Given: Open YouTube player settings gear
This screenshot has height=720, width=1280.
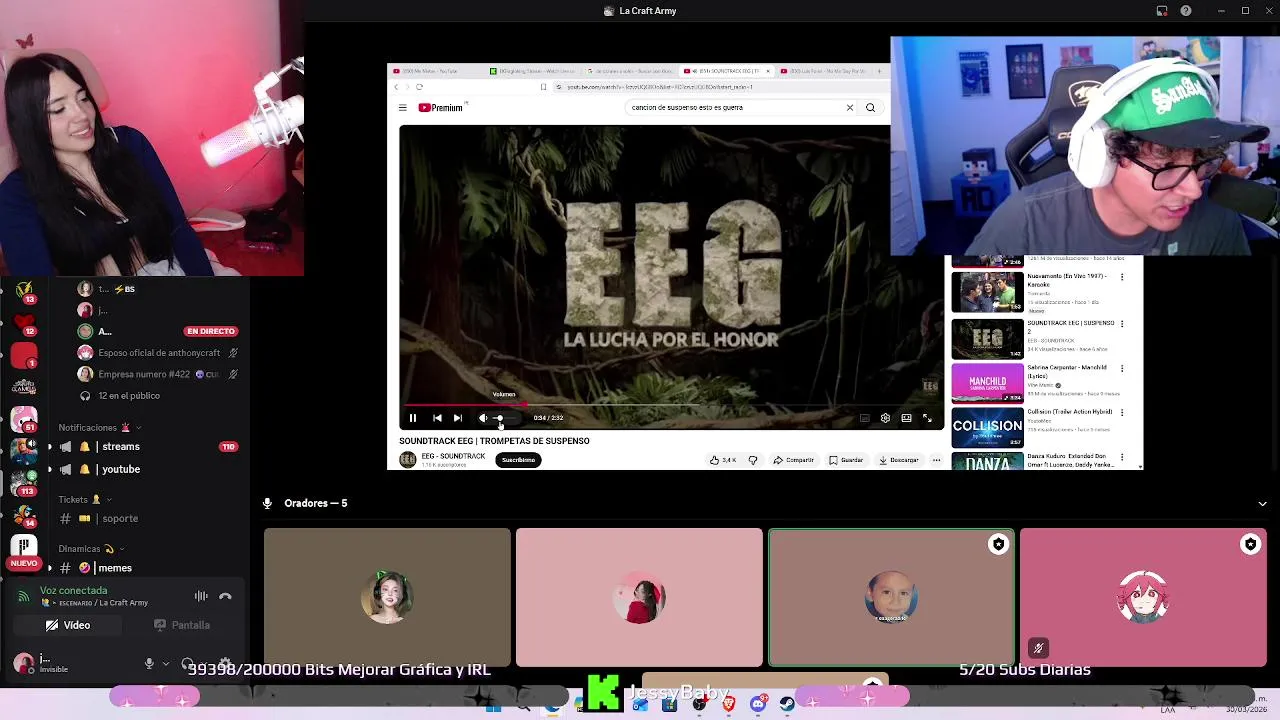Looking at the screenshot, I should 885,418.
